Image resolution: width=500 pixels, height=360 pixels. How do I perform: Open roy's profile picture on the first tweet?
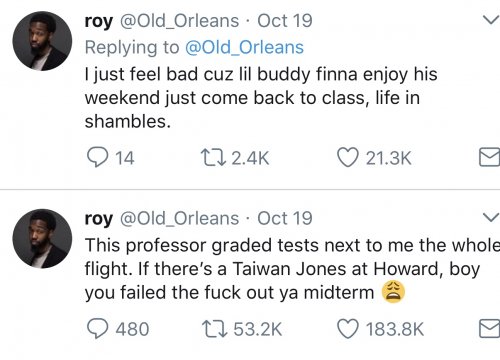tap(42, 41)
